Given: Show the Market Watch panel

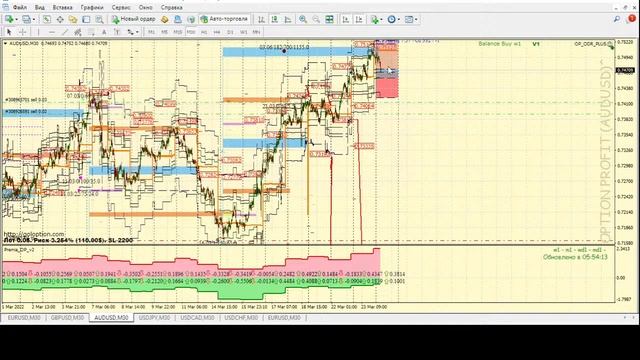Looking at the screenshot, I should [47, 19].
